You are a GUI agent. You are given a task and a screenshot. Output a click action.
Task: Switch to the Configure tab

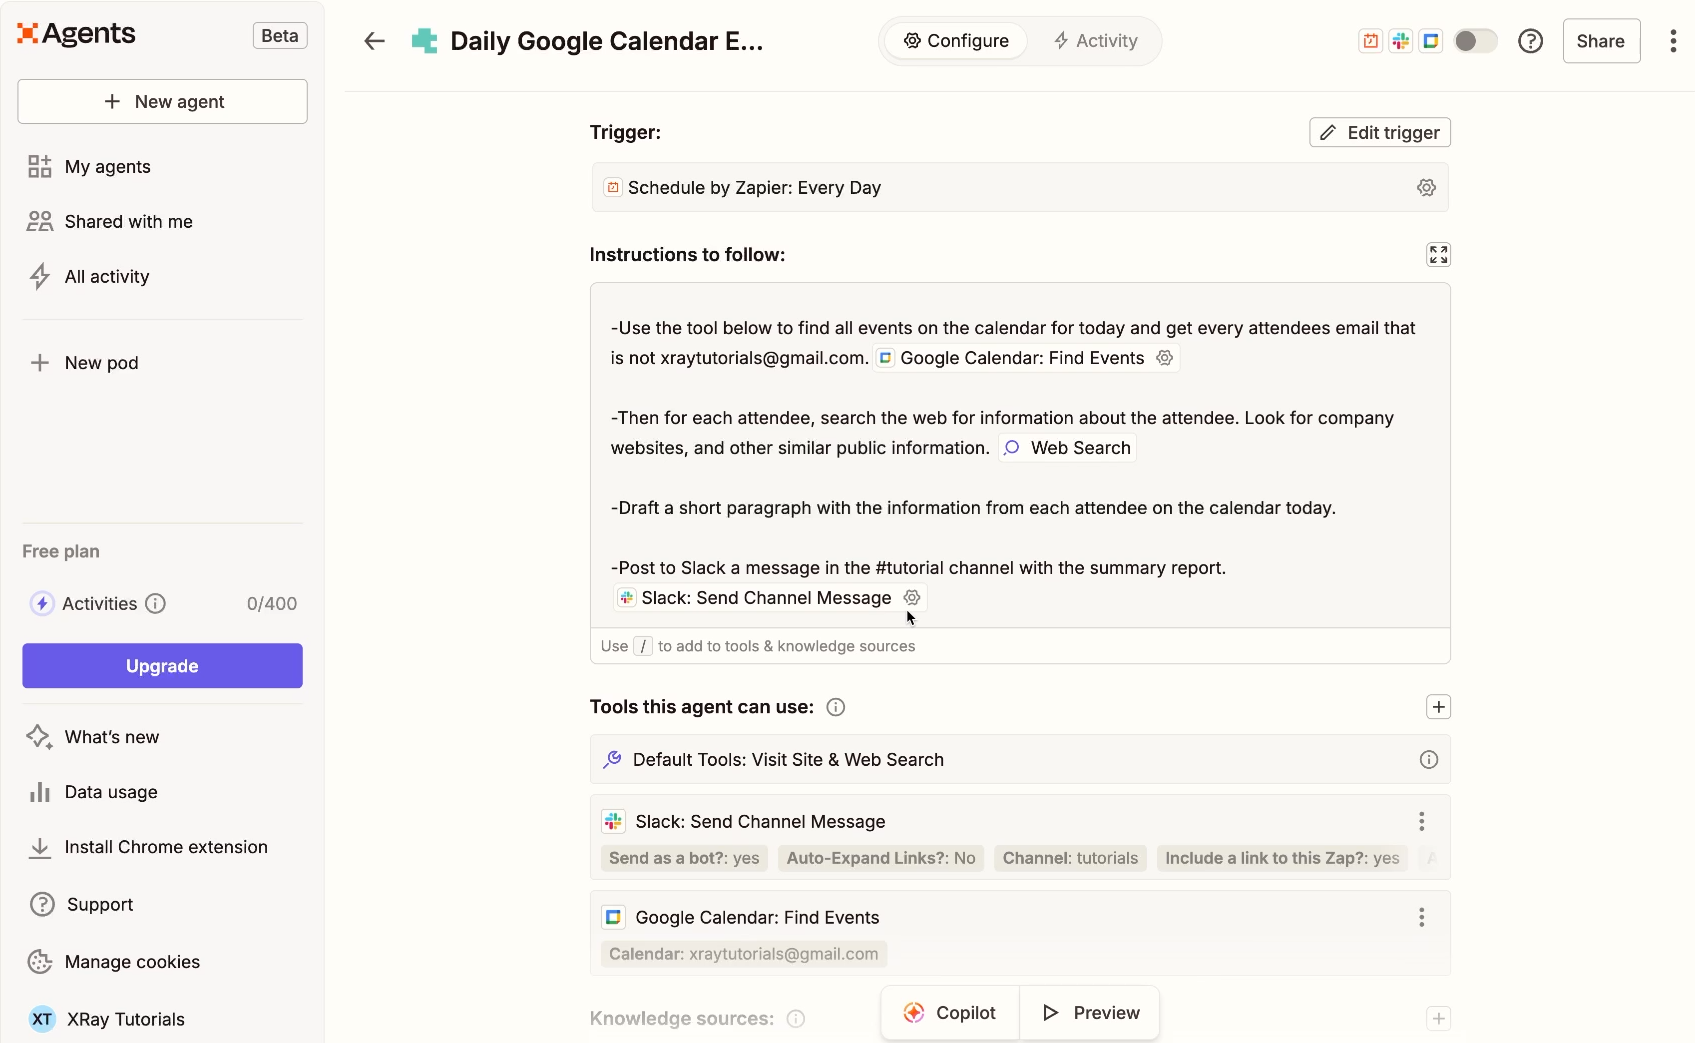coord(956,41)
